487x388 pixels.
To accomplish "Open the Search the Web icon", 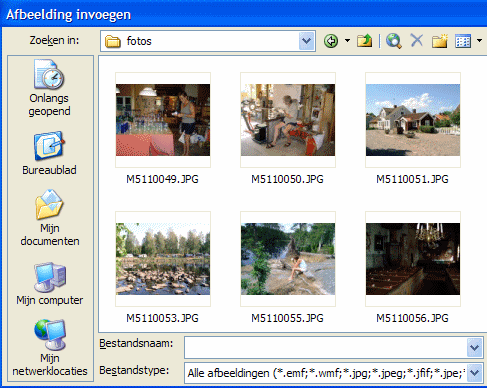I will [x=394, y=41].
